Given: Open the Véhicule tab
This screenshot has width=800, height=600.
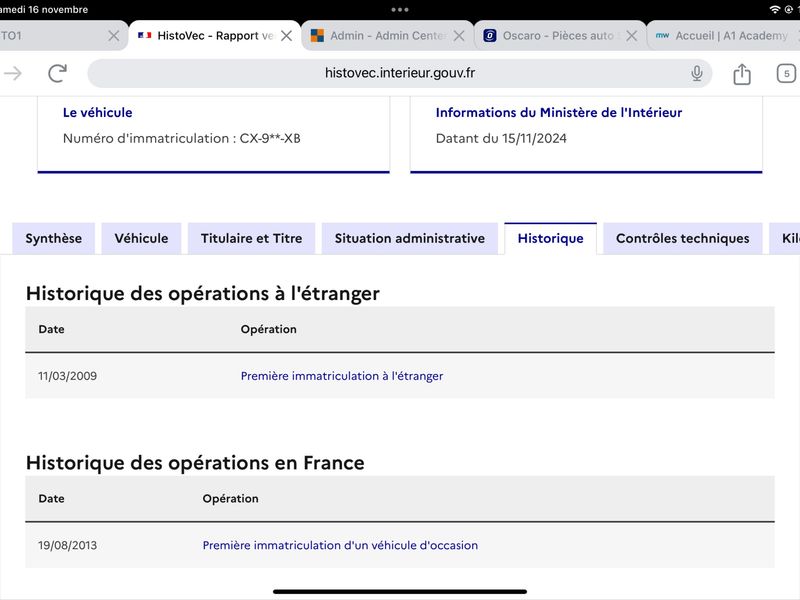Looking at the screenshot, I should pyautogui.click(x=141, y=238).
